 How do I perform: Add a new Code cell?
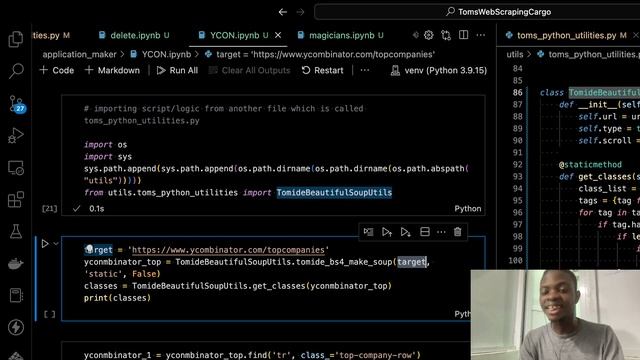point(57,70)
